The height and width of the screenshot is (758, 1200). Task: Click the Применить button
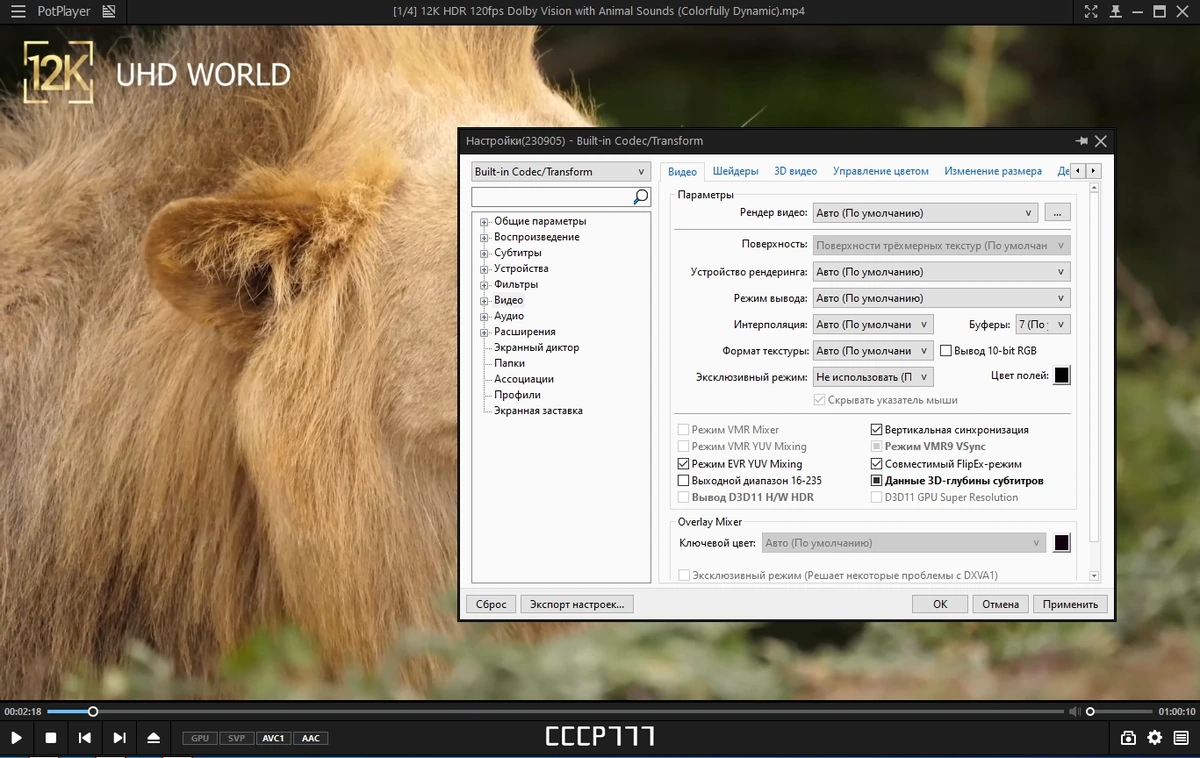1070,604
